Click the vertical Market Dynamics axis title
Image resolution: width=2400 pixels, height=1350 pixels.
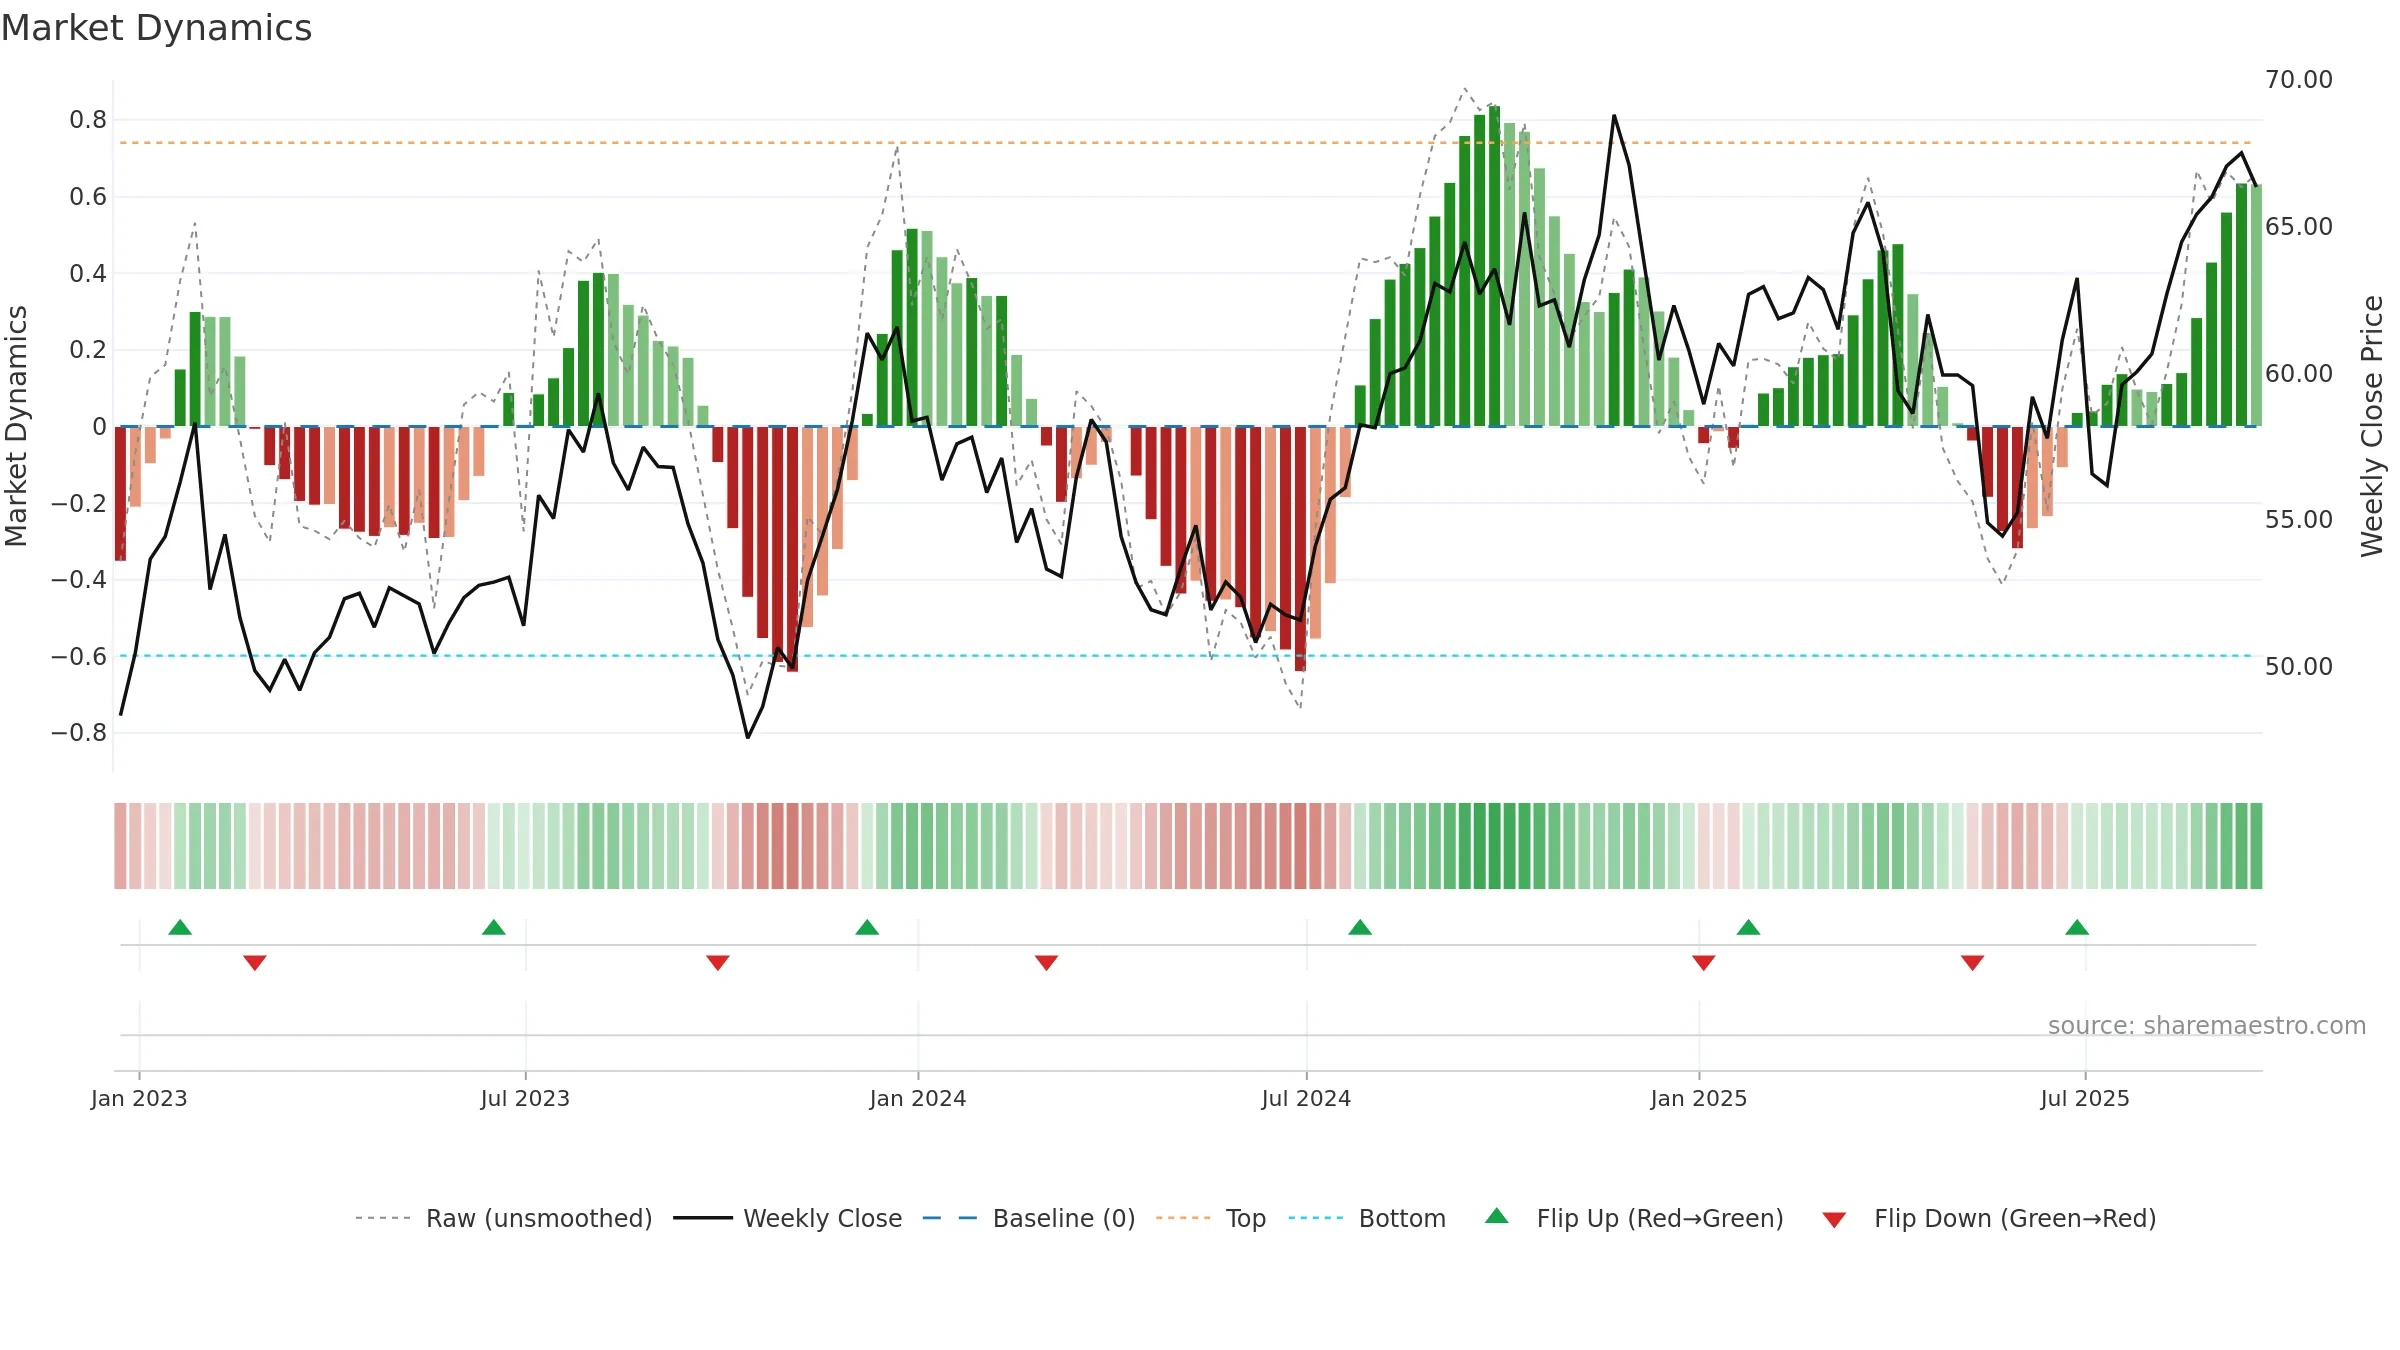pyautogui.click(x=16, y=426)
